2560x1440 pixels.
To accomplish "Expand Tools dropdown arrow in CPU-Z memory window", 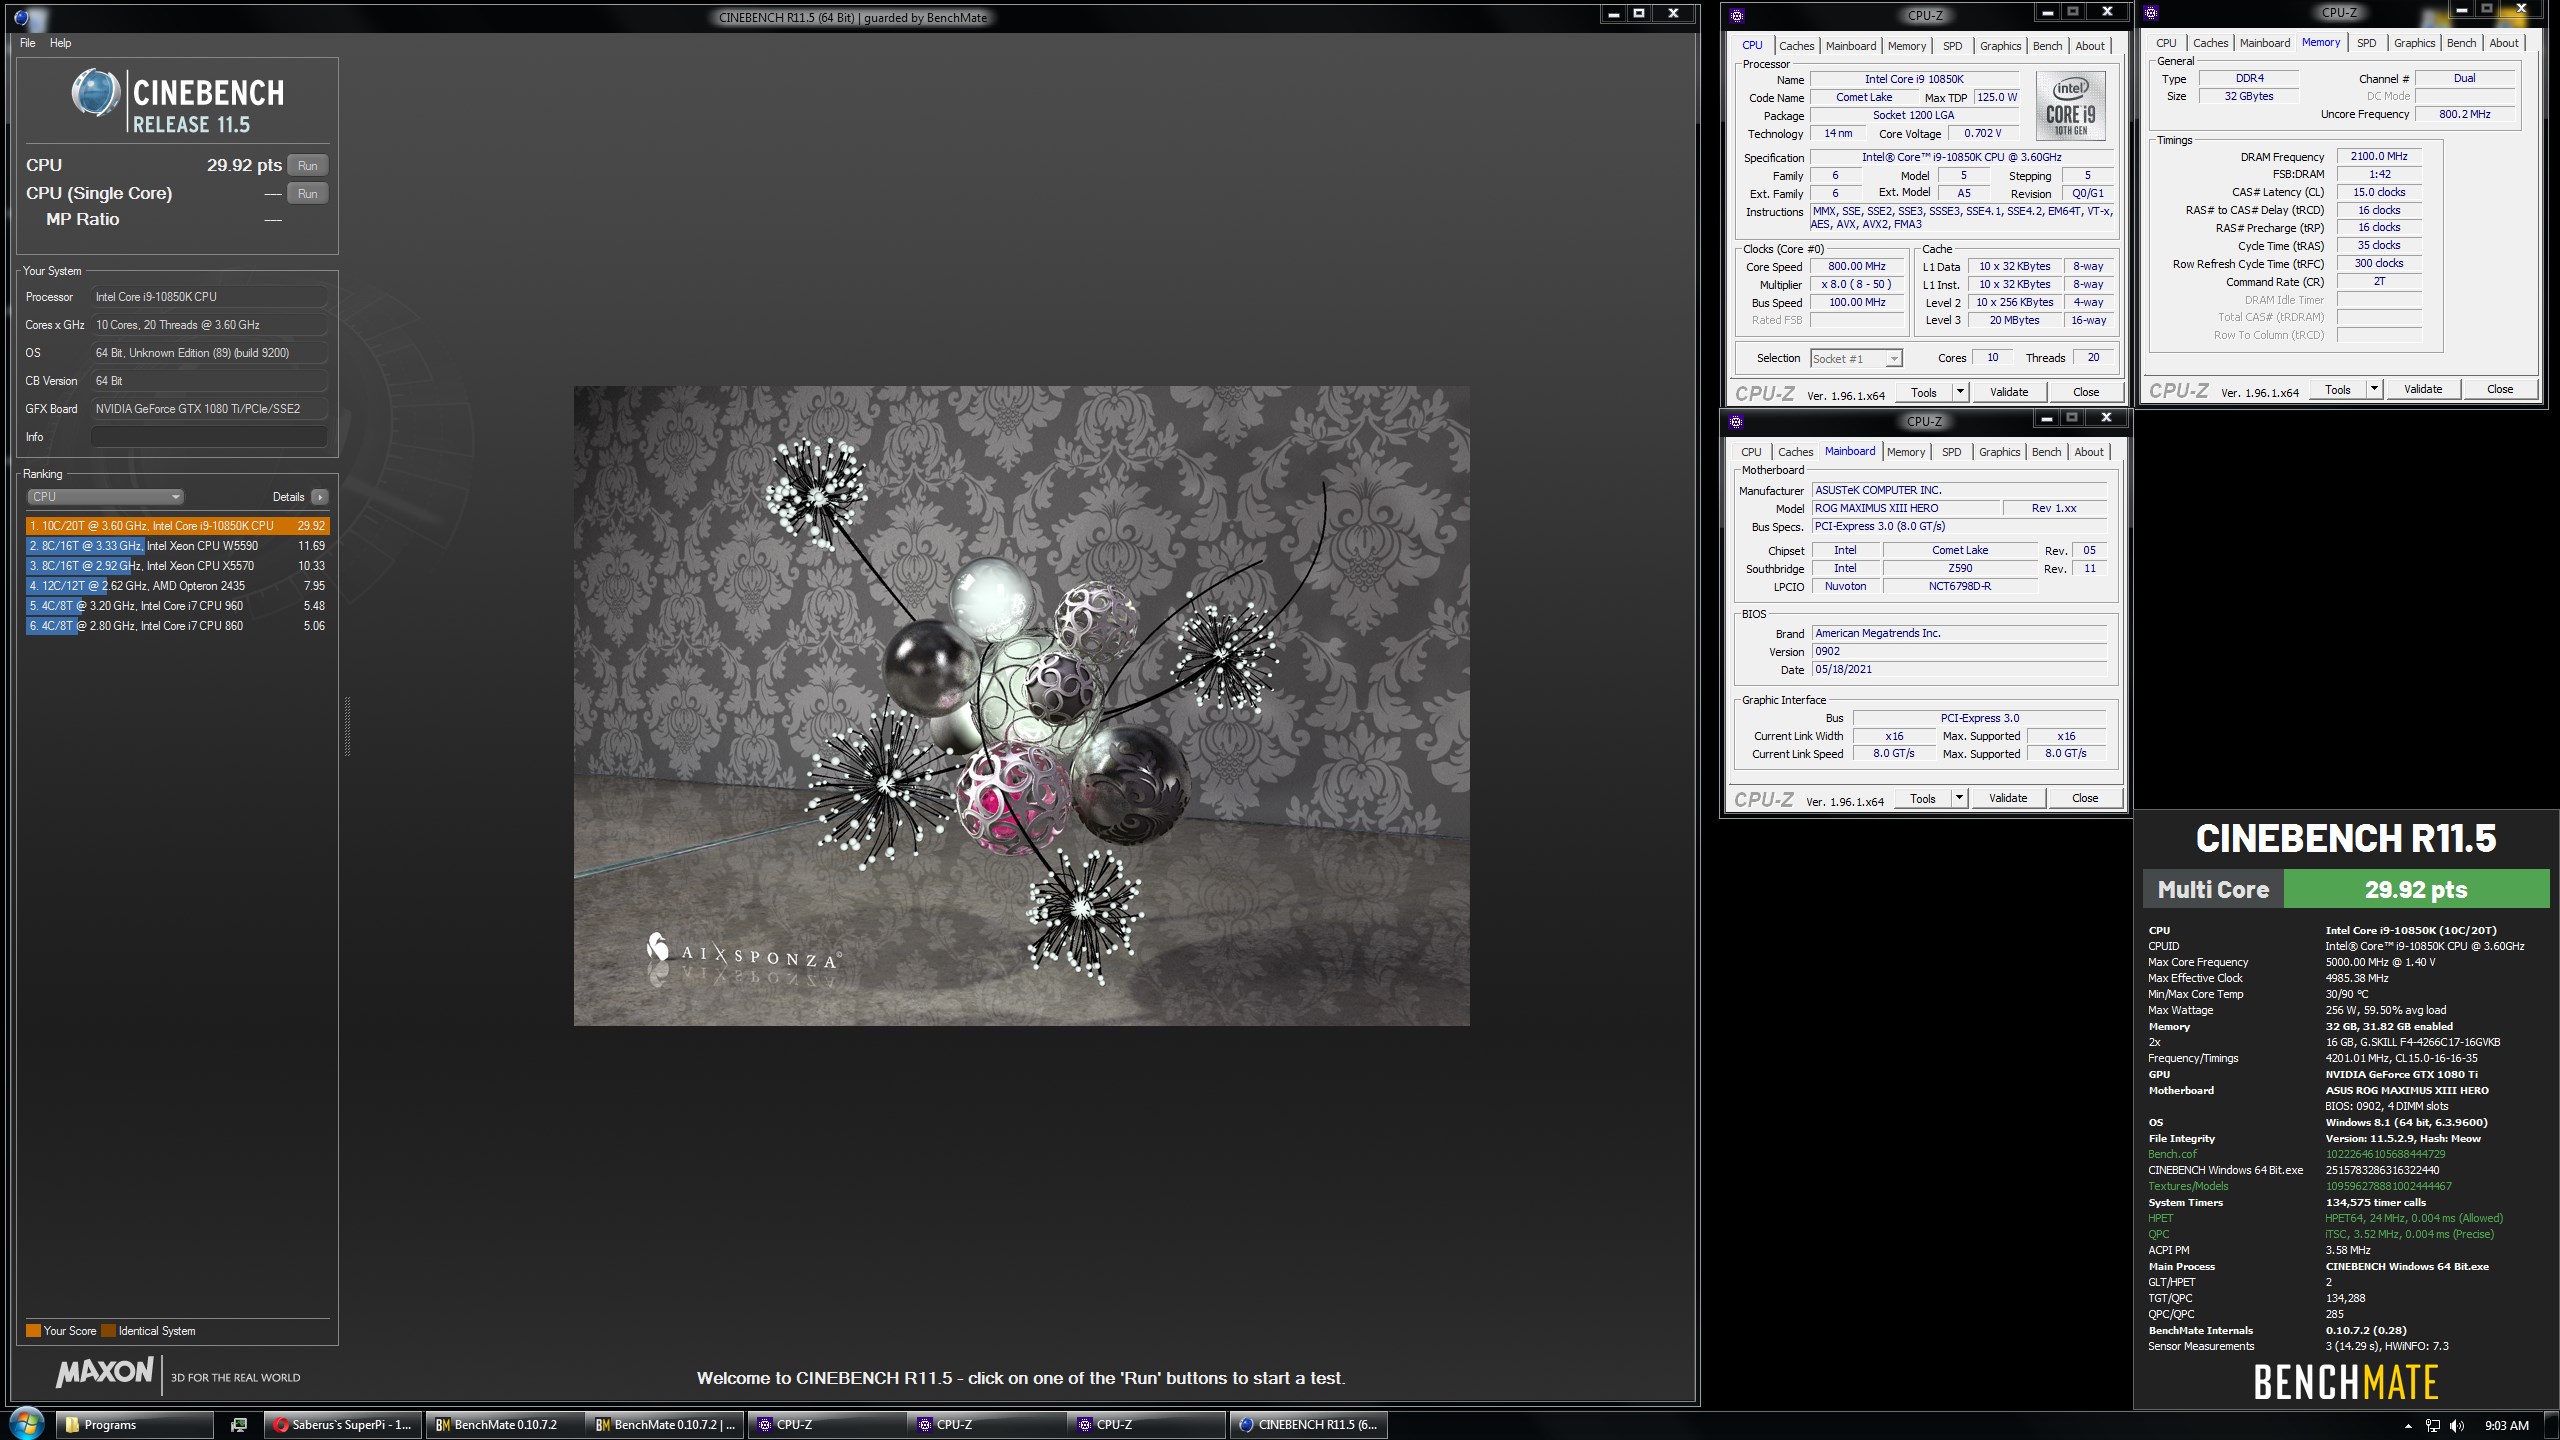I will pyautogui.click(x=2374, y=389).
